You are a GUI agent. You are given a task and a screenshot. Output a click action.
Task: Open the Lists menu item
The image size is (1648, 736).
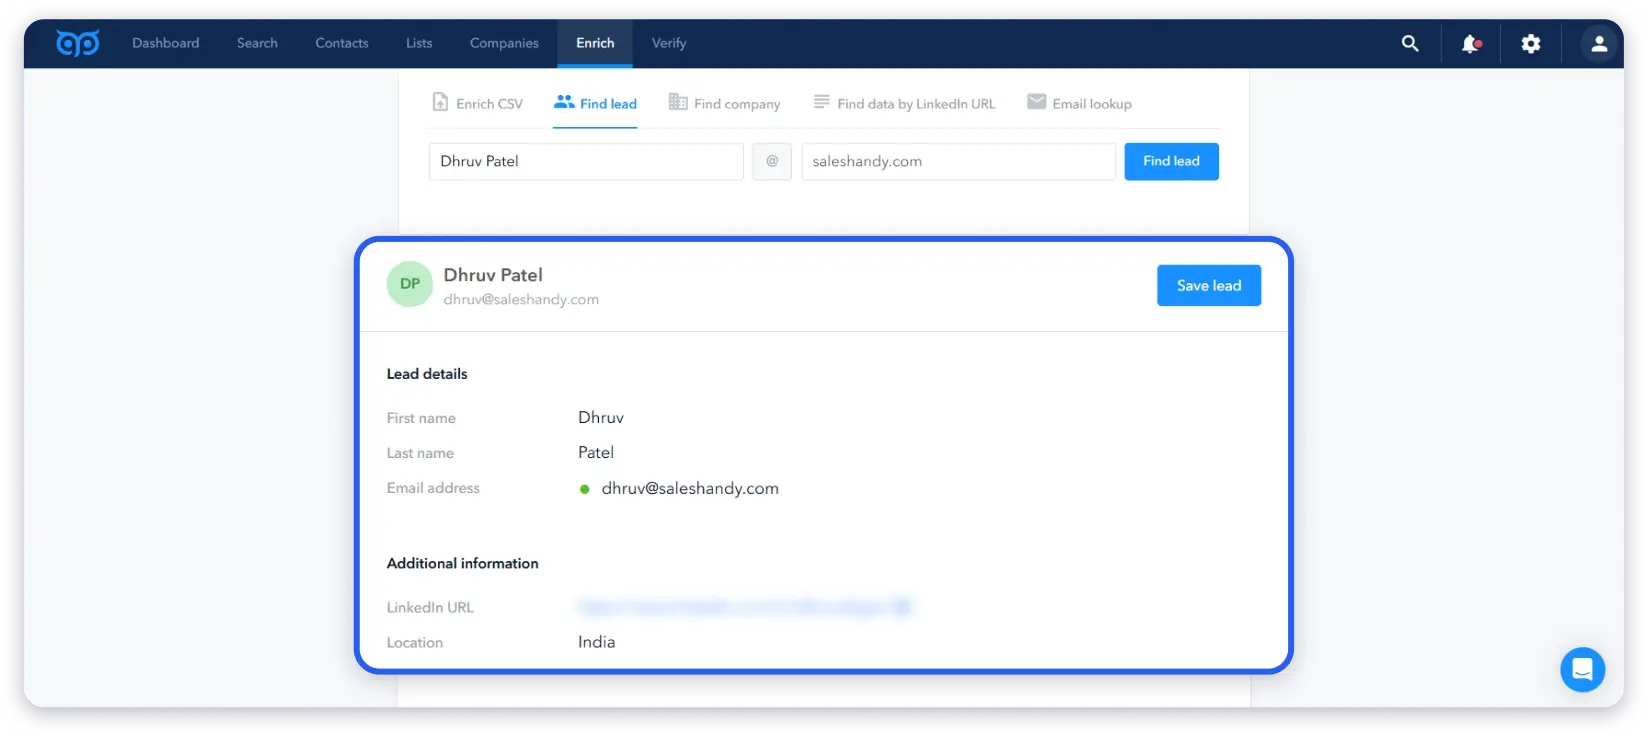pos(419,43)
